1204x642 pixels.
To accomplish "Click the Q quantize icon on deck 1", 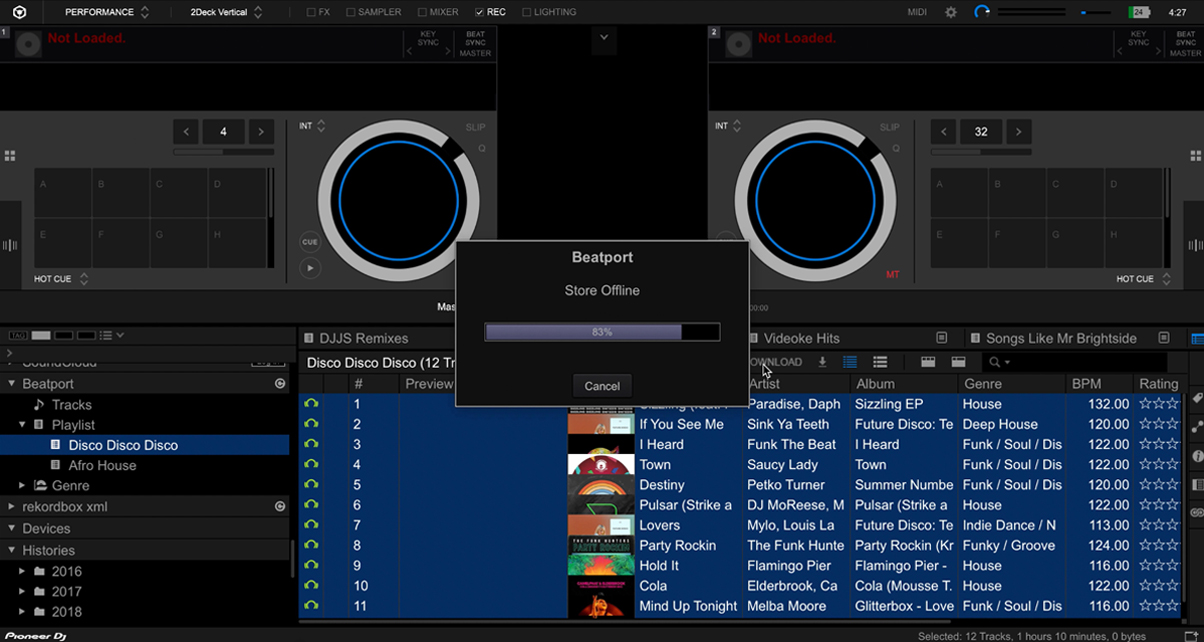I will tap(481, 149).
